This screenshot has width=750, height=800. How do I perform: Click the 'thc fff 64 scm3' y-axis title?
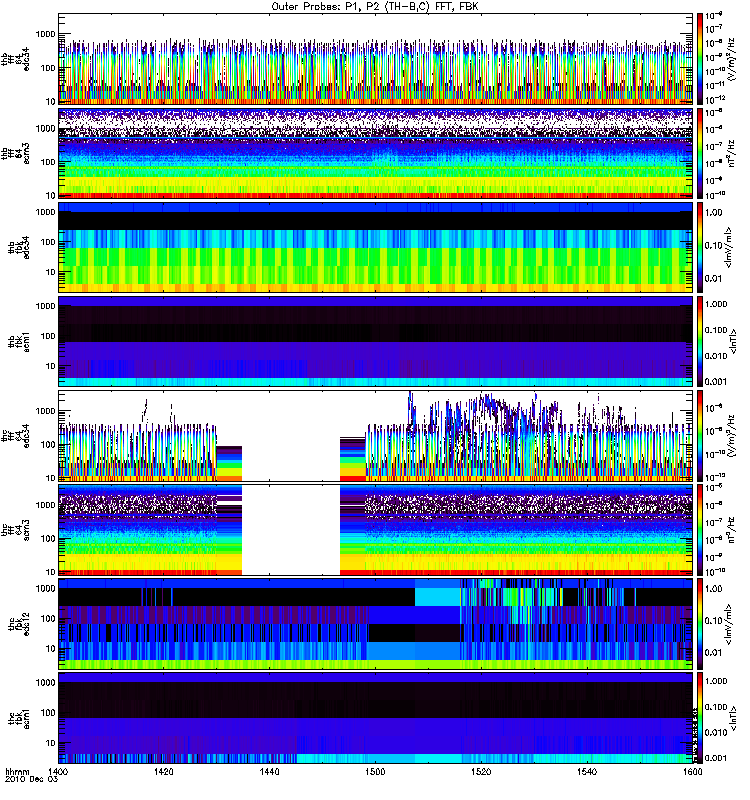pyautogui.click(x=15, y=530)
